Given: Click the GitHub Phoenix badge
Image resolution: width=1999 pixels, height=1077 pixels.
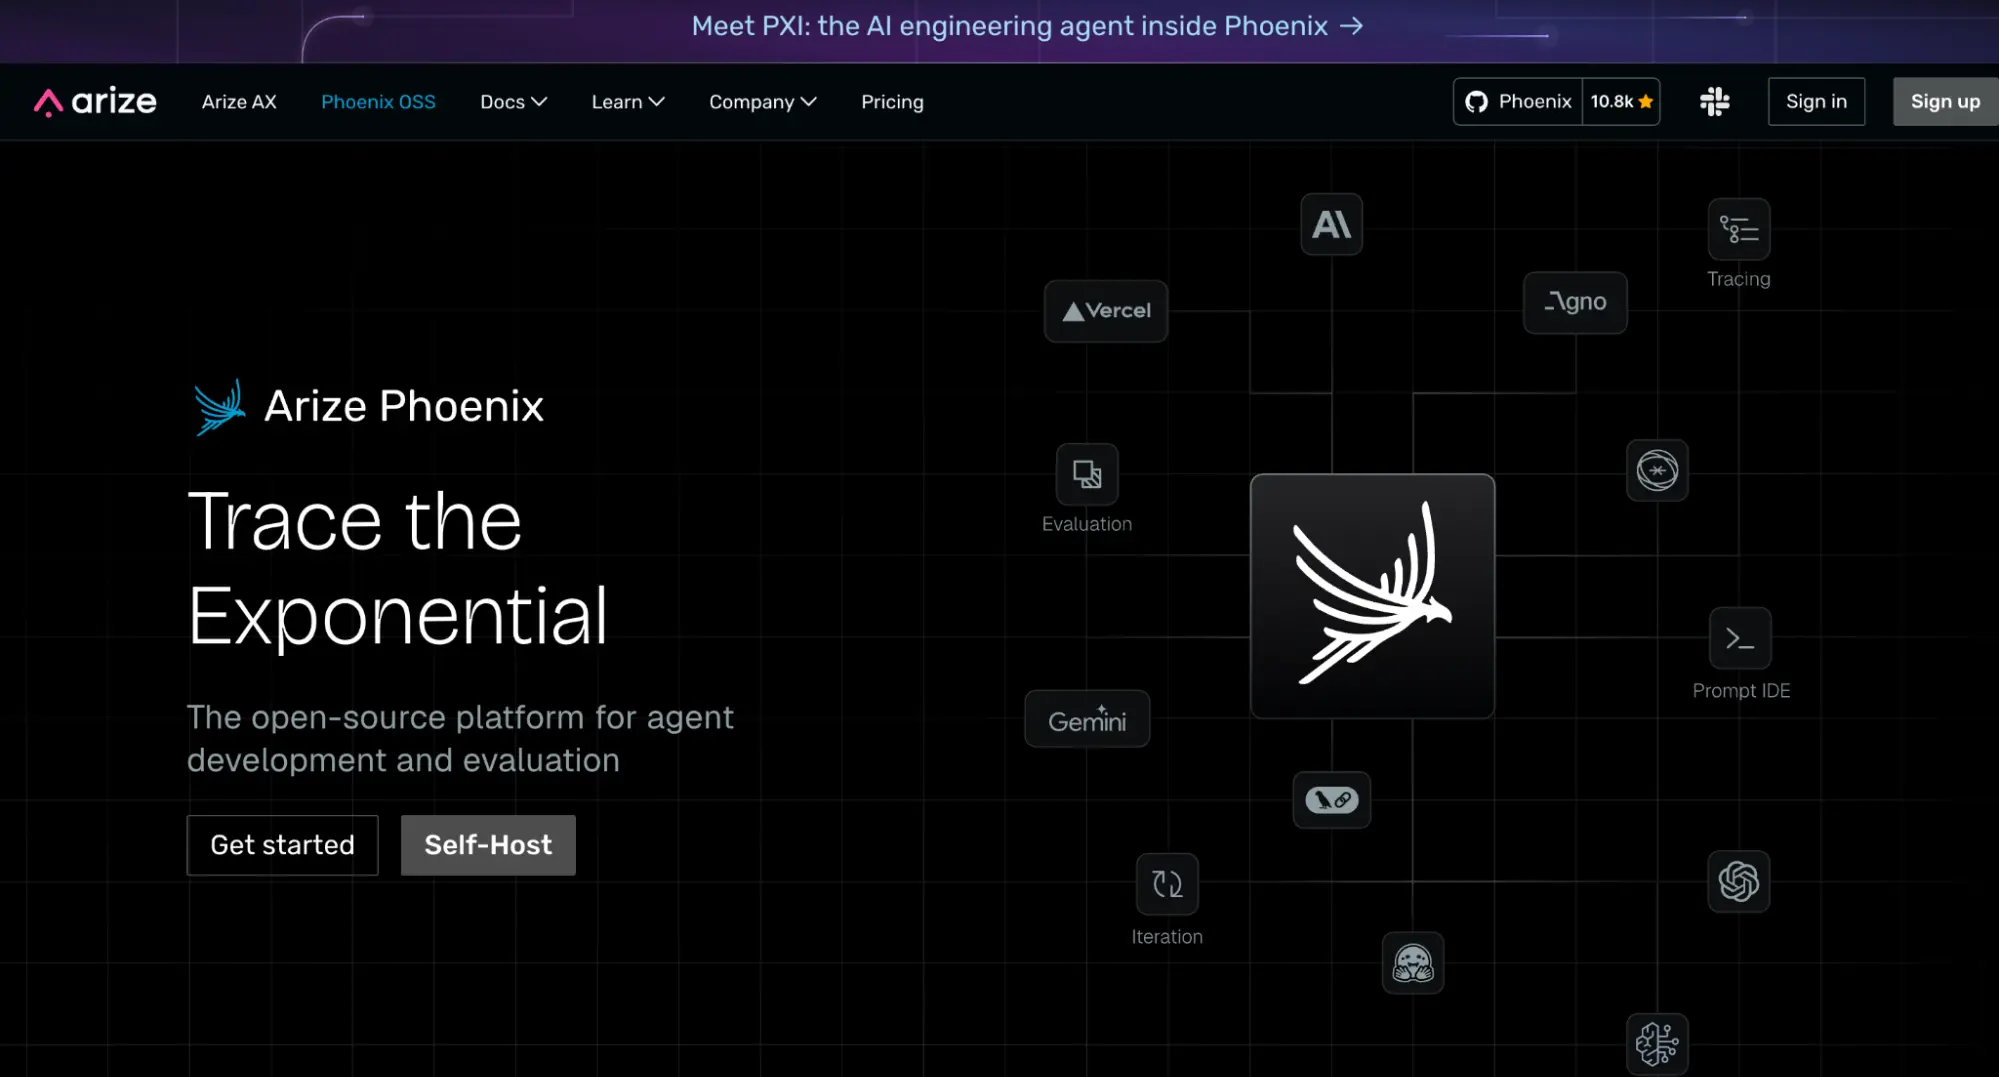Looking at the screenshot, I should 1517,101.
